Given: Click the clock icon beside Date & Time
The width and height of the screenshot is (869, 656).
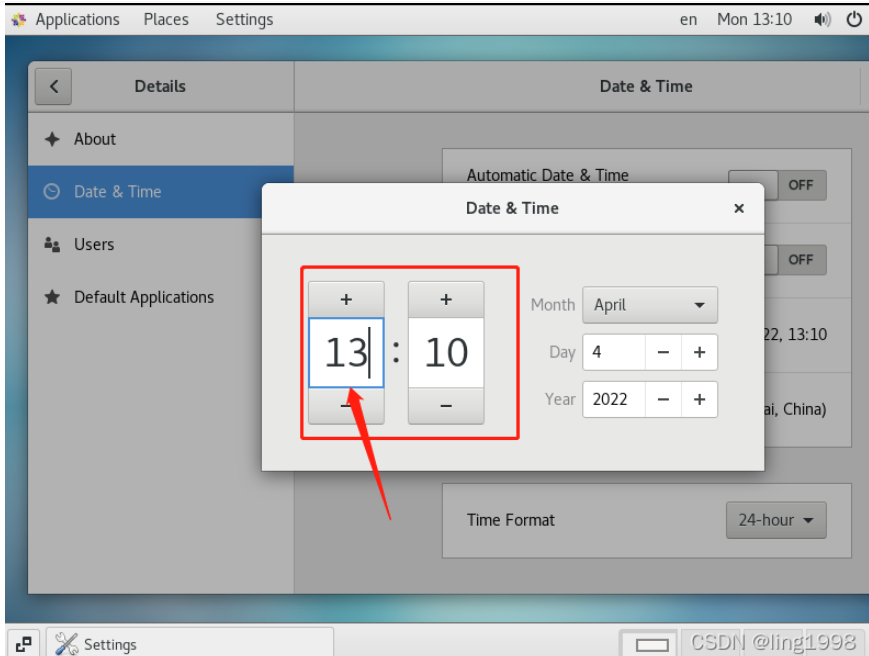Looking at the screenshot, I should click(x=52, y=192).
